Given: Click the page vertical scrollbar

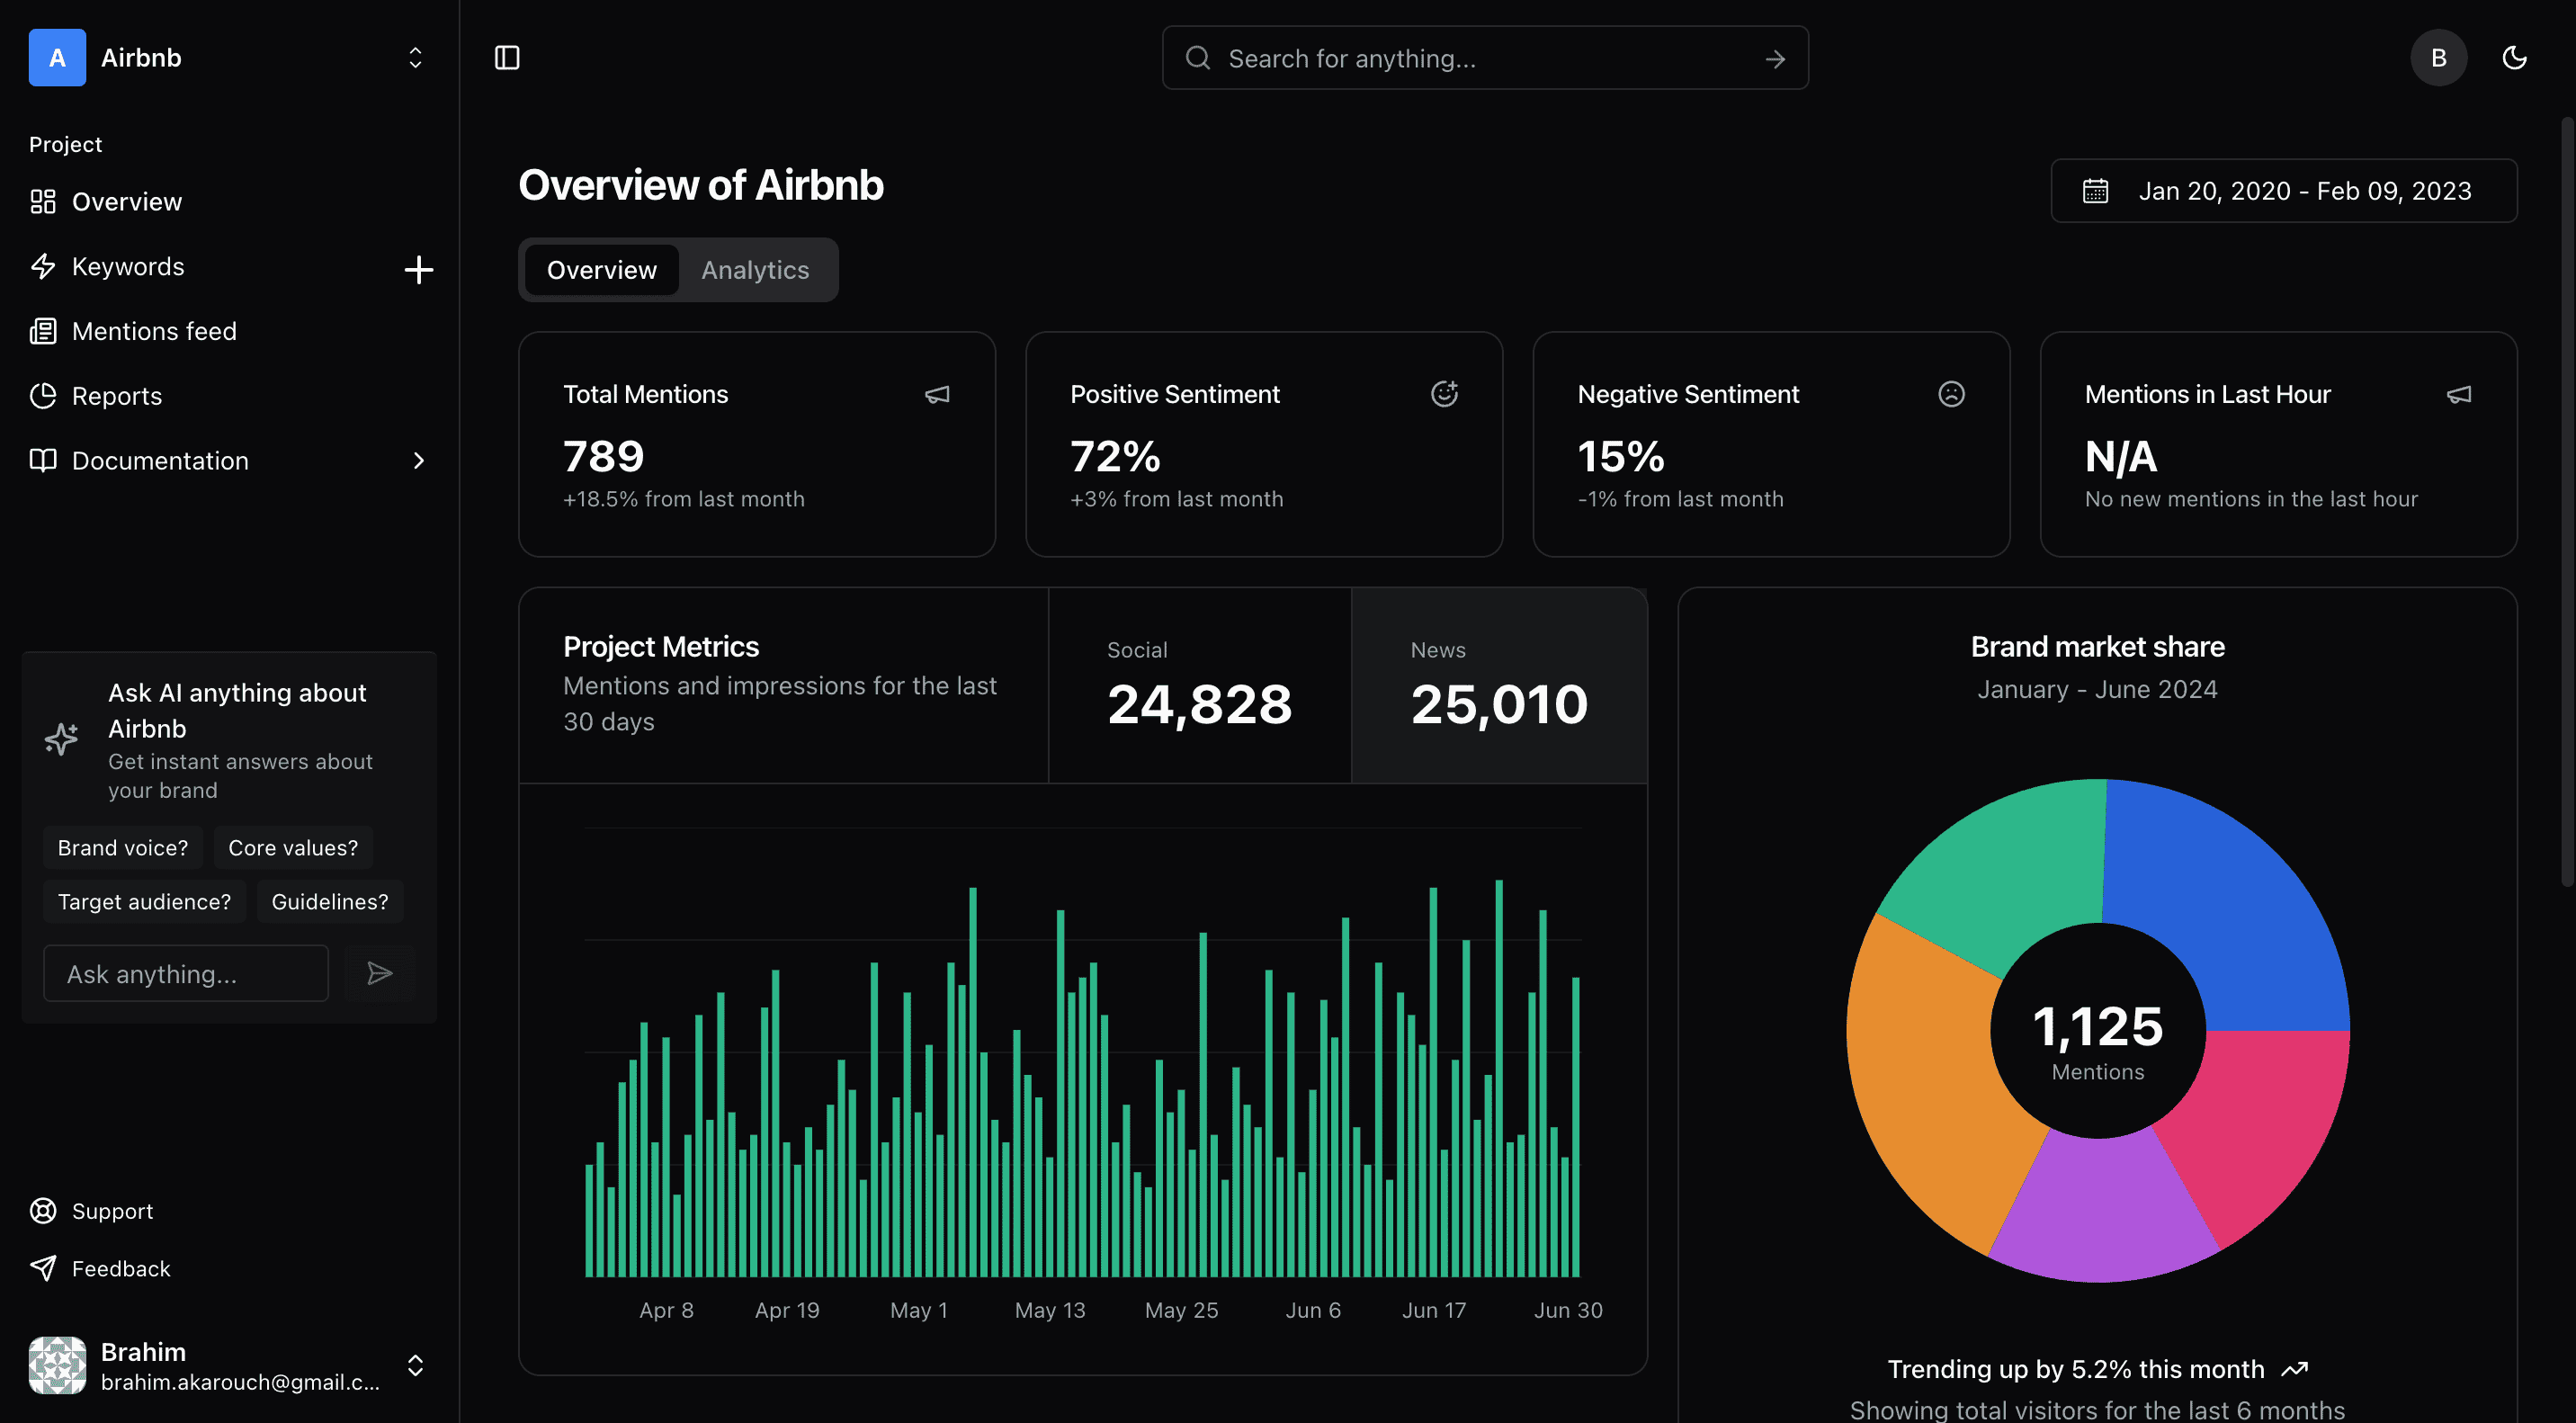Looking at the screenshot, I should pyautogui.click(x=2566, y=500).
